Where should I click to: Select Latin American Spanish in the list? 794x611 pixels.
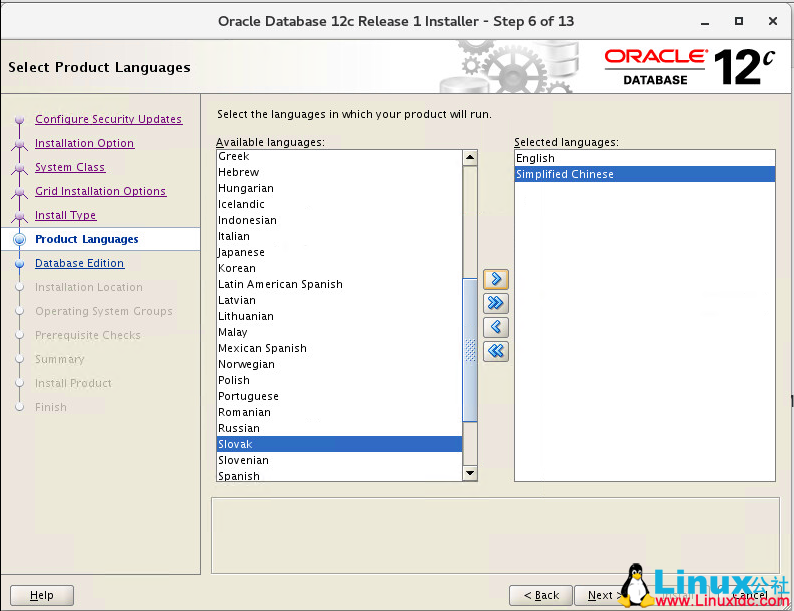[339, 284]
